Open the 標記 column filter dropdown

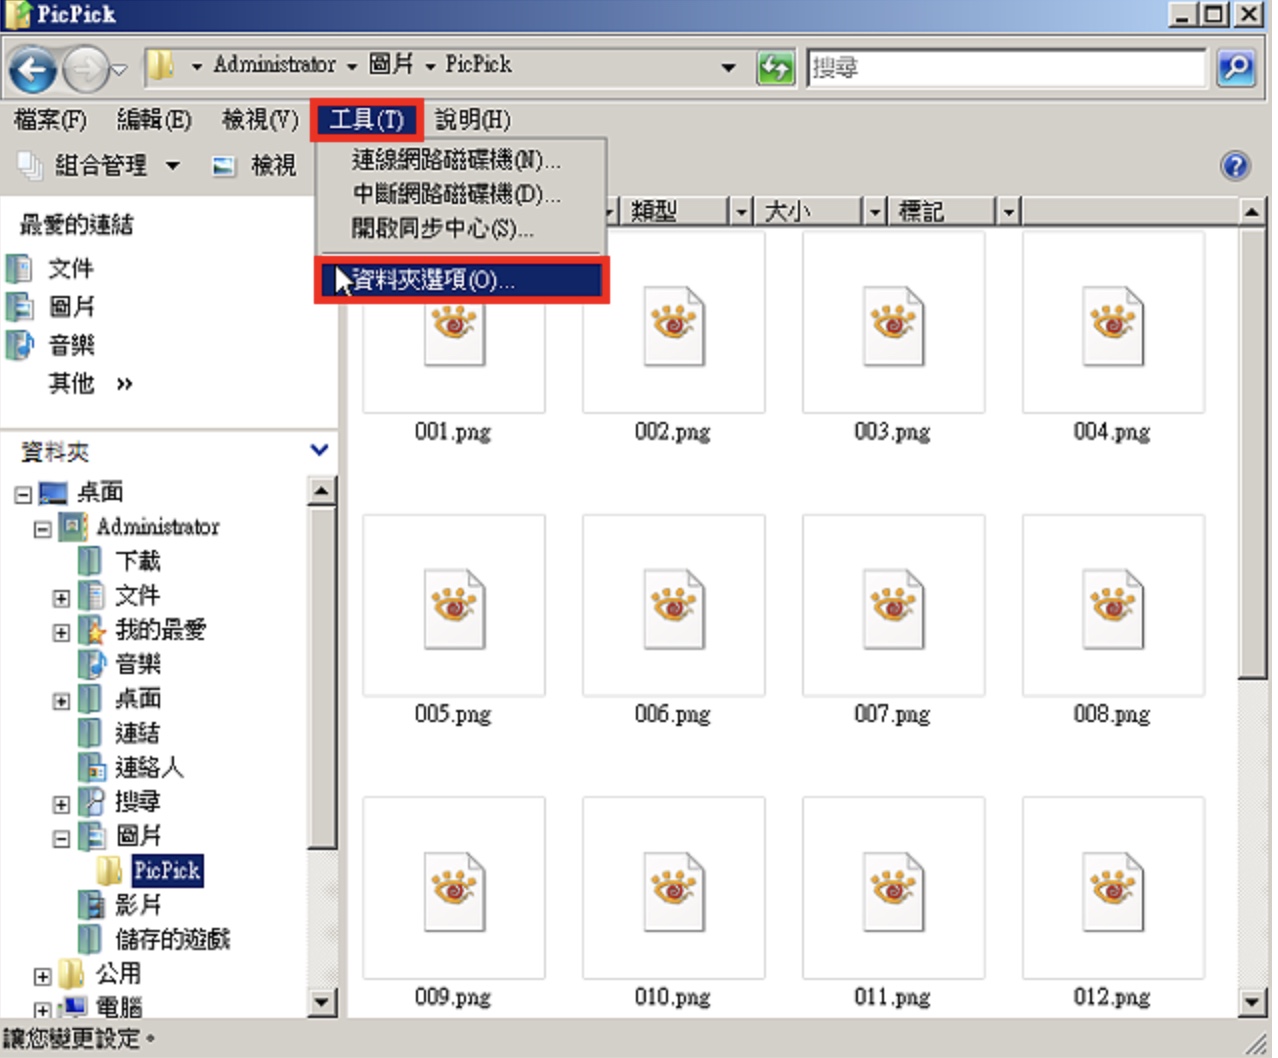click(1009, 211)
